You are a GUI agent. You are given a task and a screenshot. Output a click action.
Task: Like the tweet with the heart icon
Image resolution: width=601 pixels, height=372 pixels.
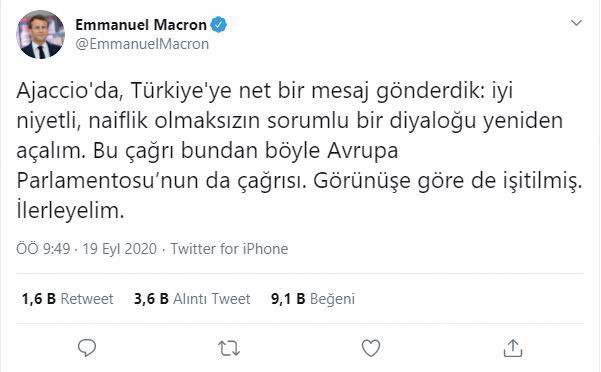point(371,348)
